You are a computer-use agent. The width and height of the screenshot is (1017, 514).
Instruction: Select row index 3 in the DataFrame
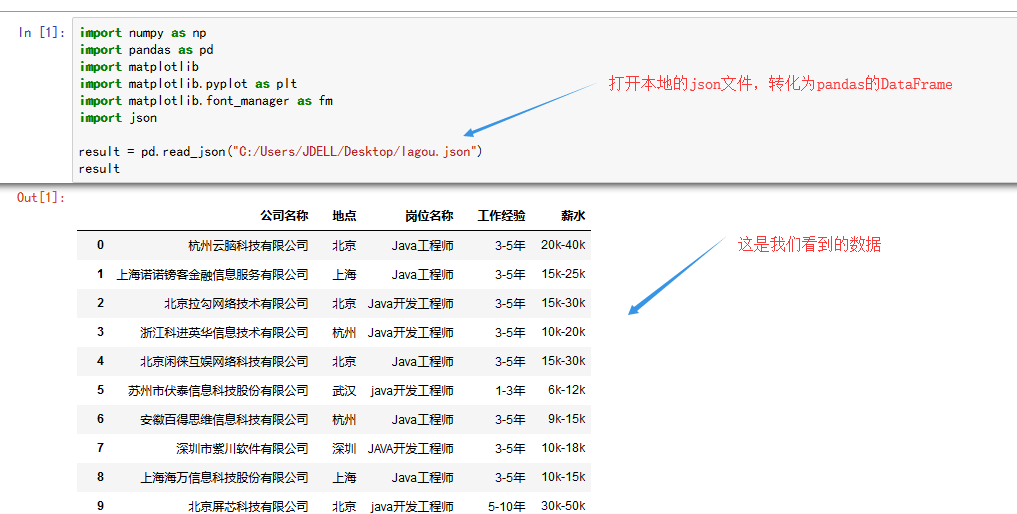pos(101,332)
